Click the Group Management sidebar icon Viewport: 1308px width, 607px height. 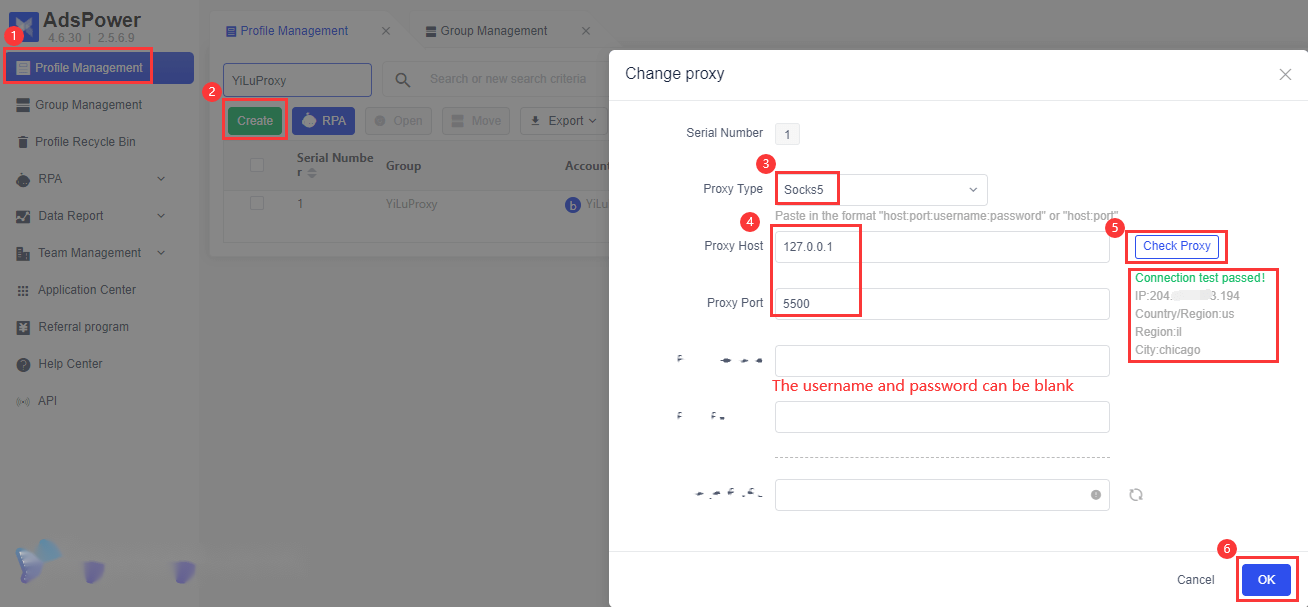(x=23, y=105)
